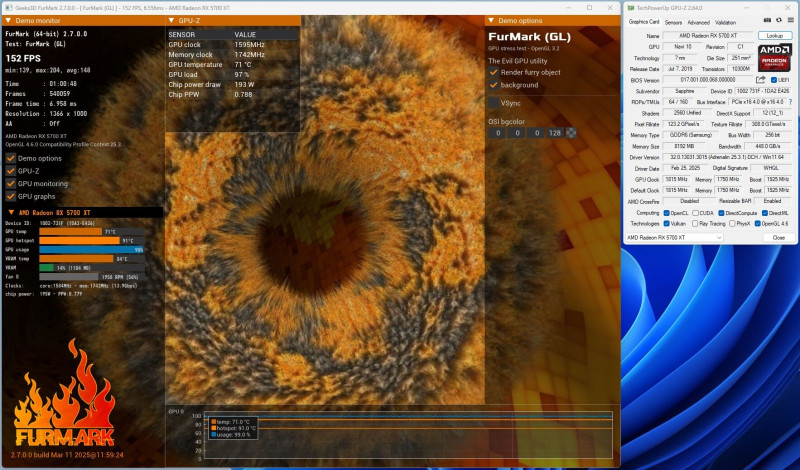The image size is (800, 470).
Task: Click OSI bgcolor red value field
Action: point(497,133)
